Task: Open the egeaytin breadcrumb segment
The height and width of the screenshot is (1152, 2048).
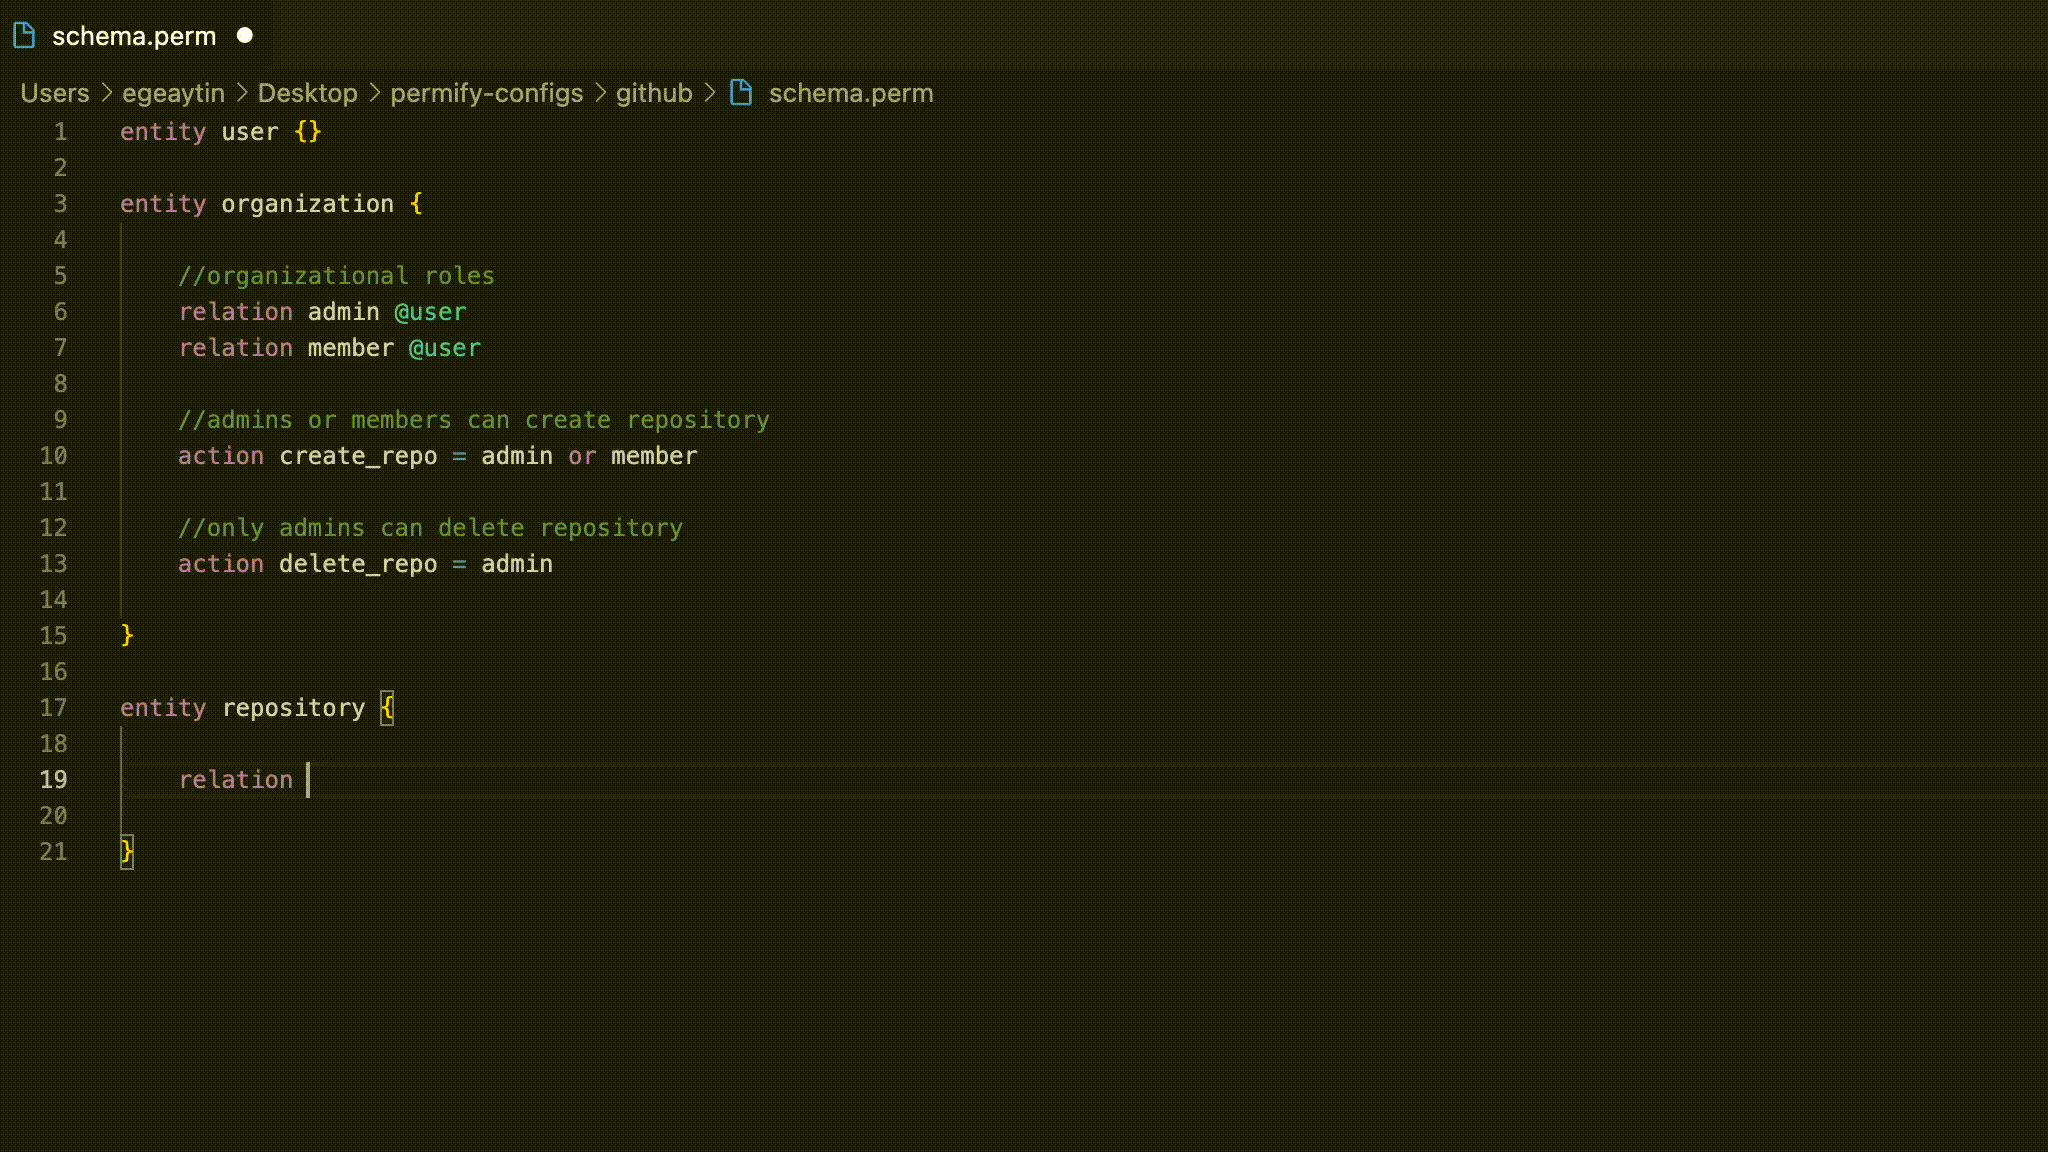Action: click(173, 93)
